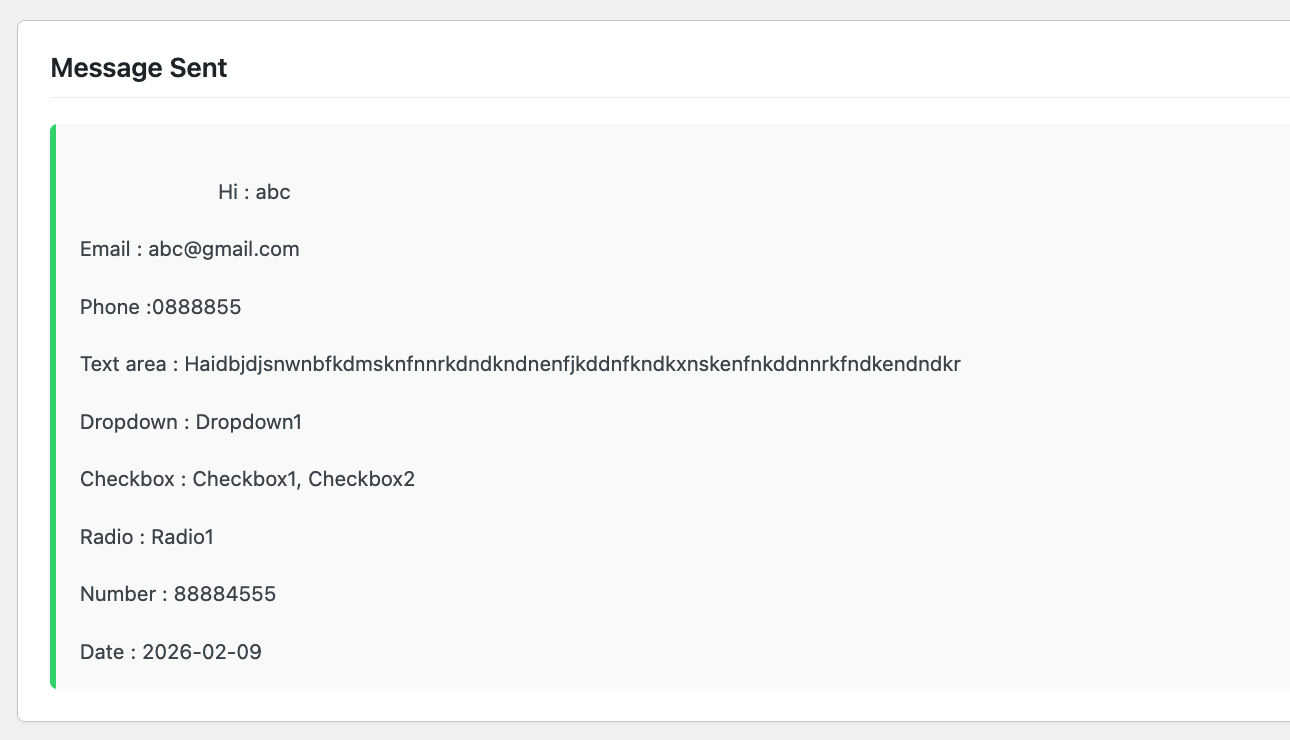Viewport: 1290px width, 740px height.
Task: Click the Text area field label
Action: [x=123, y=364]
